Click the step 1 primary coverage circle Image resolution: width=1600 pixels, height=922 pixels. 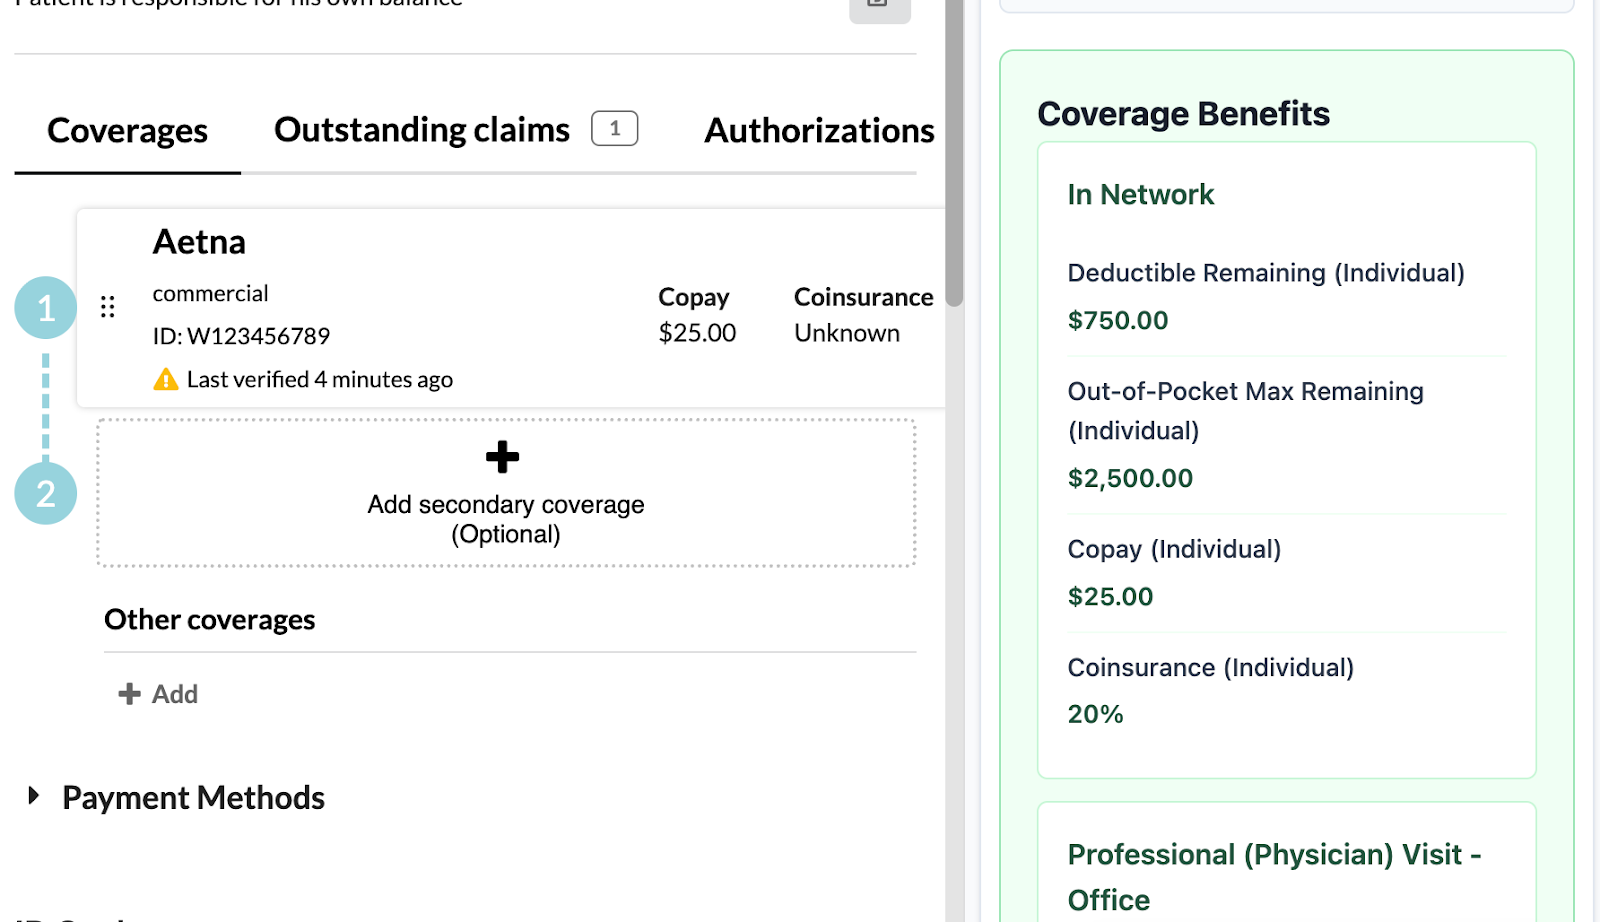46,308
